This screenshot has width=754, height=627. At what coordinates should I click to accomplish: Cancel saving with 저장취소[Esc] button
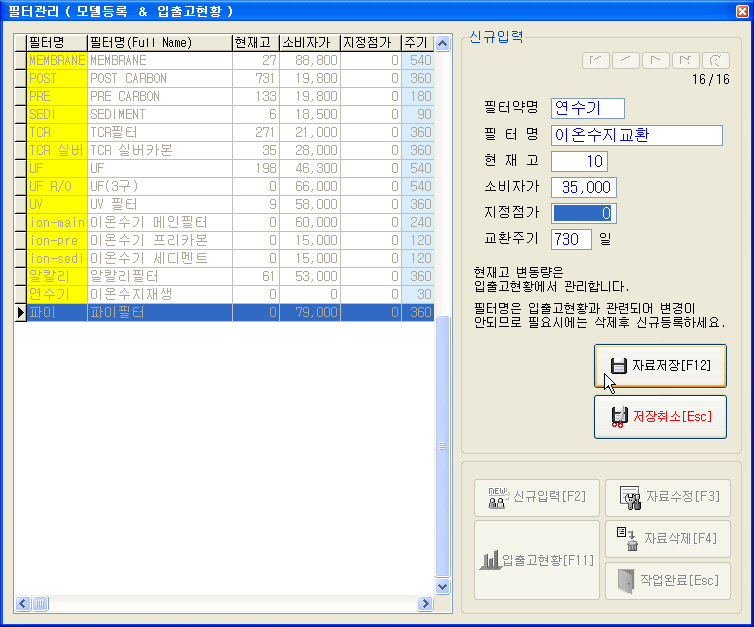[660, 417]
